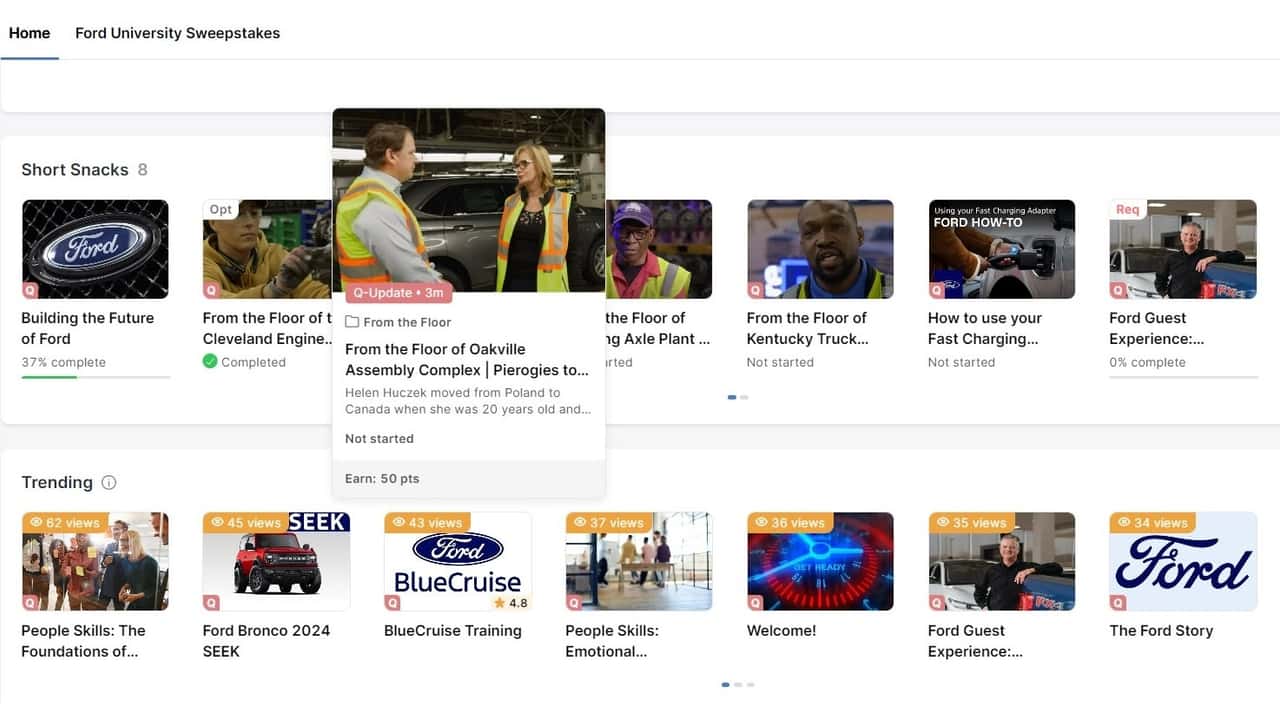Click the Building the Future progress bar
This screenshot has width=1280, height=720.
96,377
